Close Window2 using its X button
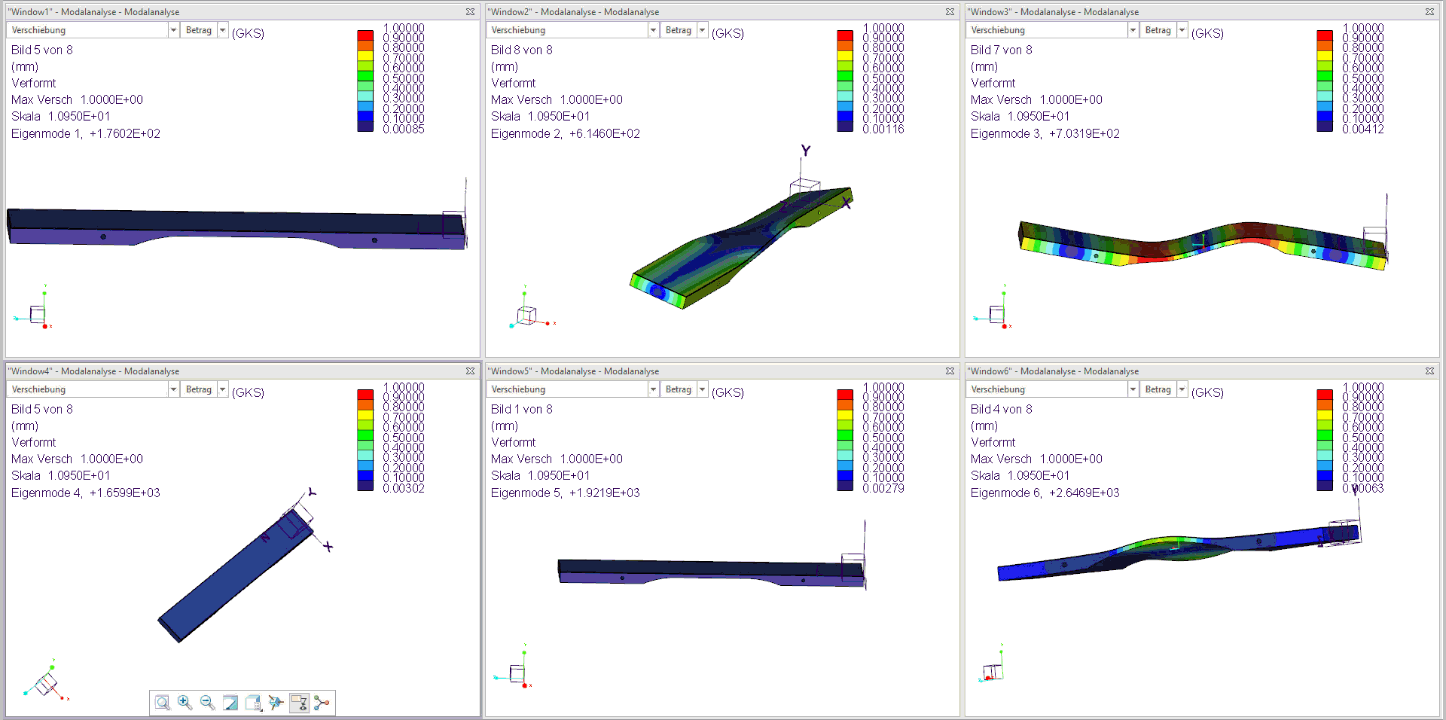The height and width of the screenshot is (720, 1446). click(950, 12)
